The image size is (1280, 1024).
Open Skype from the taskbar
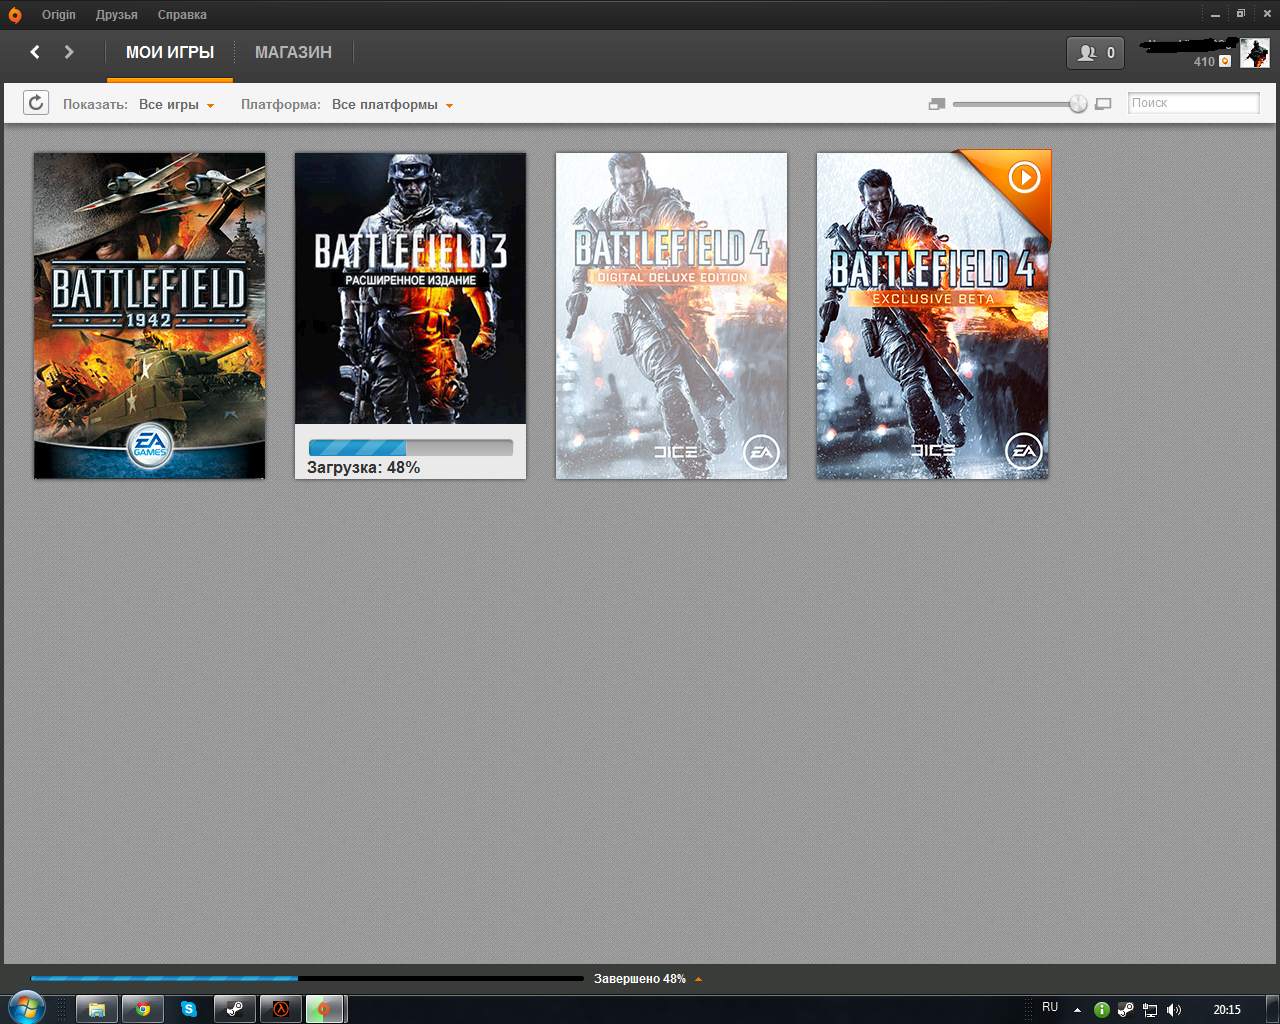tap(189, 1010)
